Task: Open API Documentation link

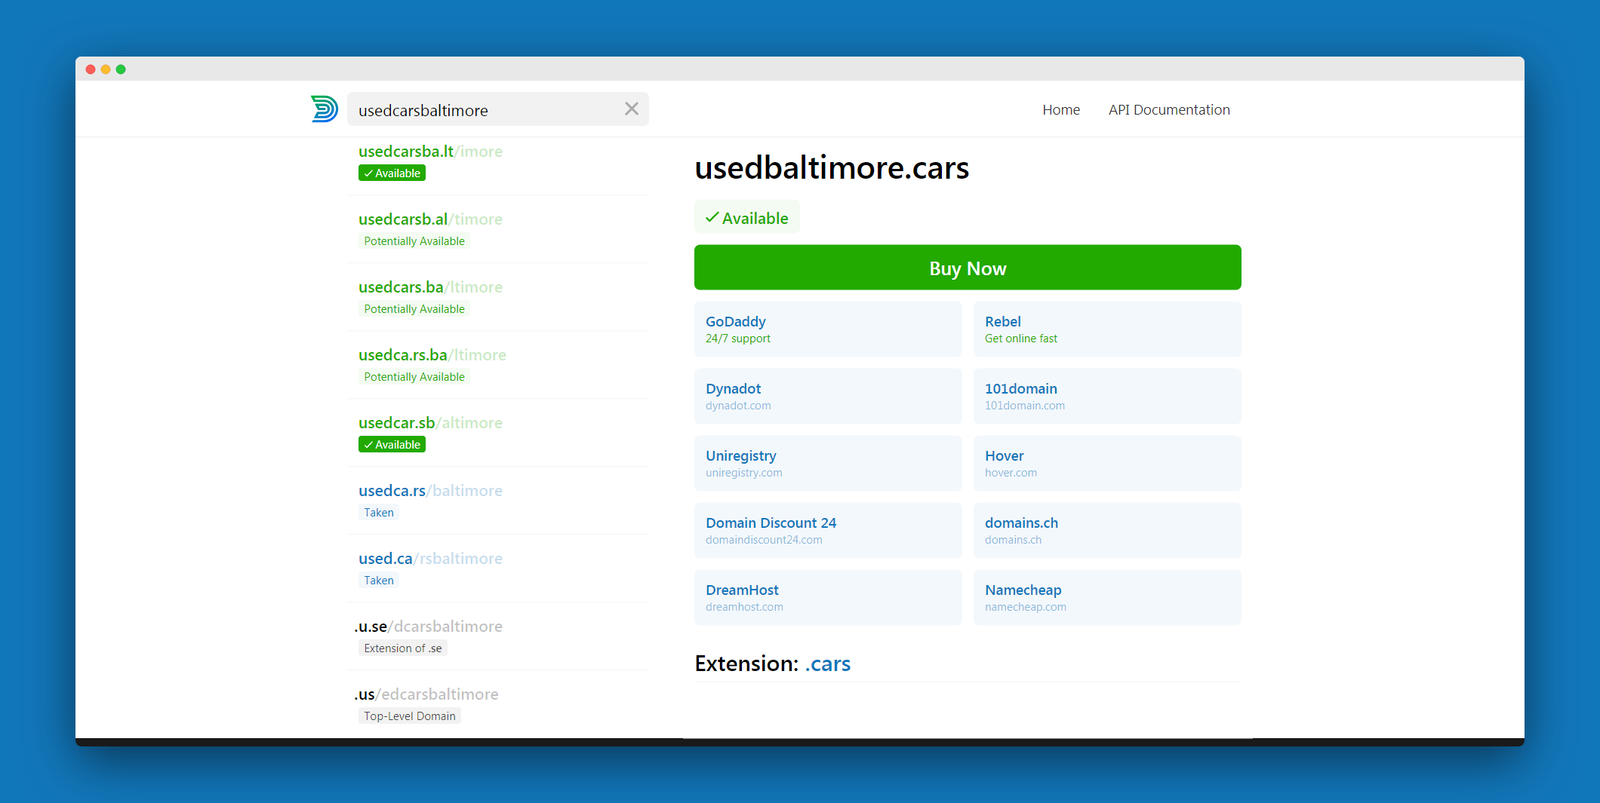Action: (x=1169, y=110)
